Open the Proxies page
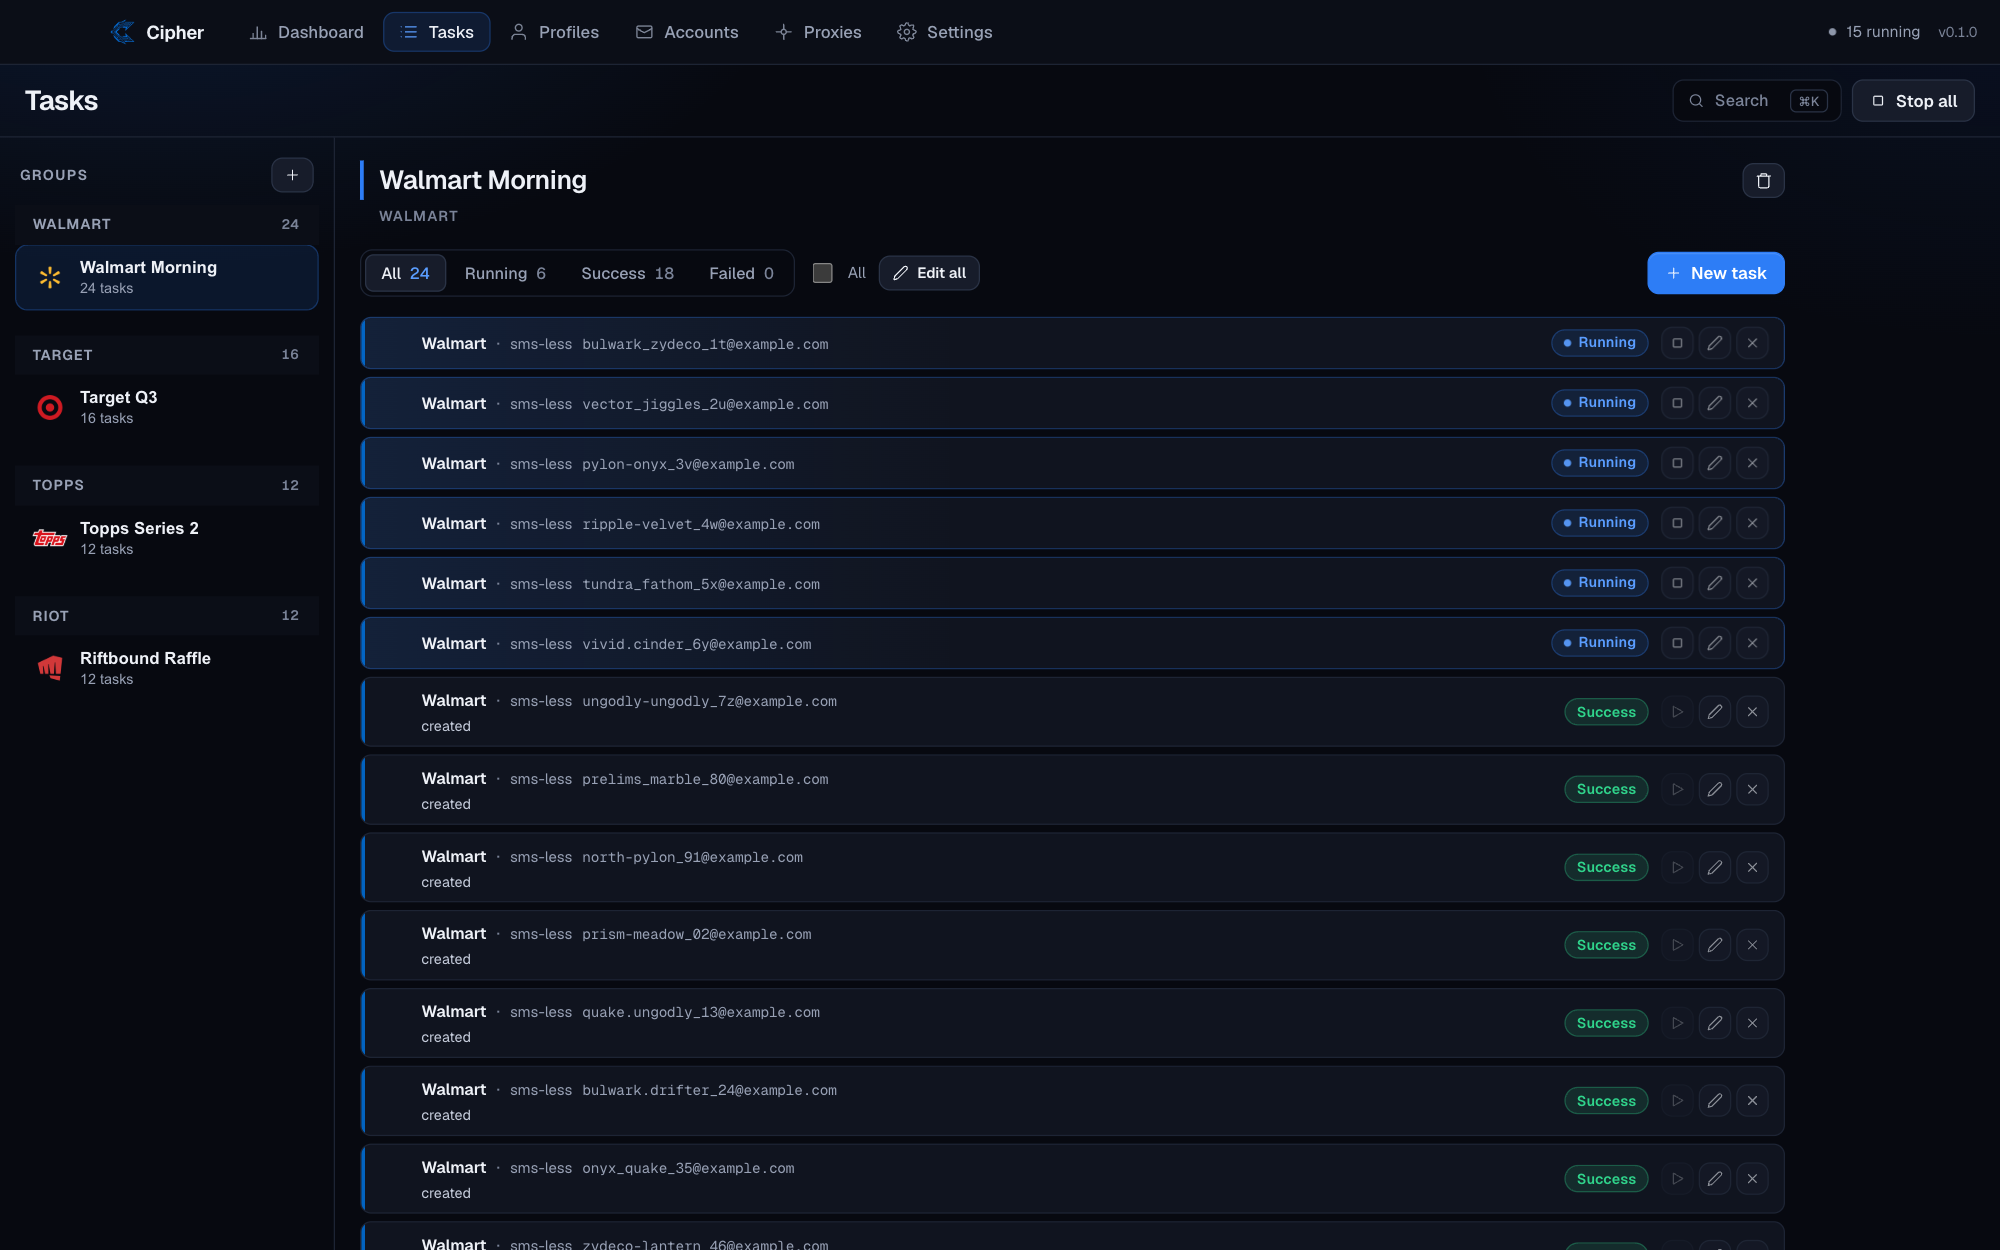Screen dimensions: 2000x1250 pos(818,32)
